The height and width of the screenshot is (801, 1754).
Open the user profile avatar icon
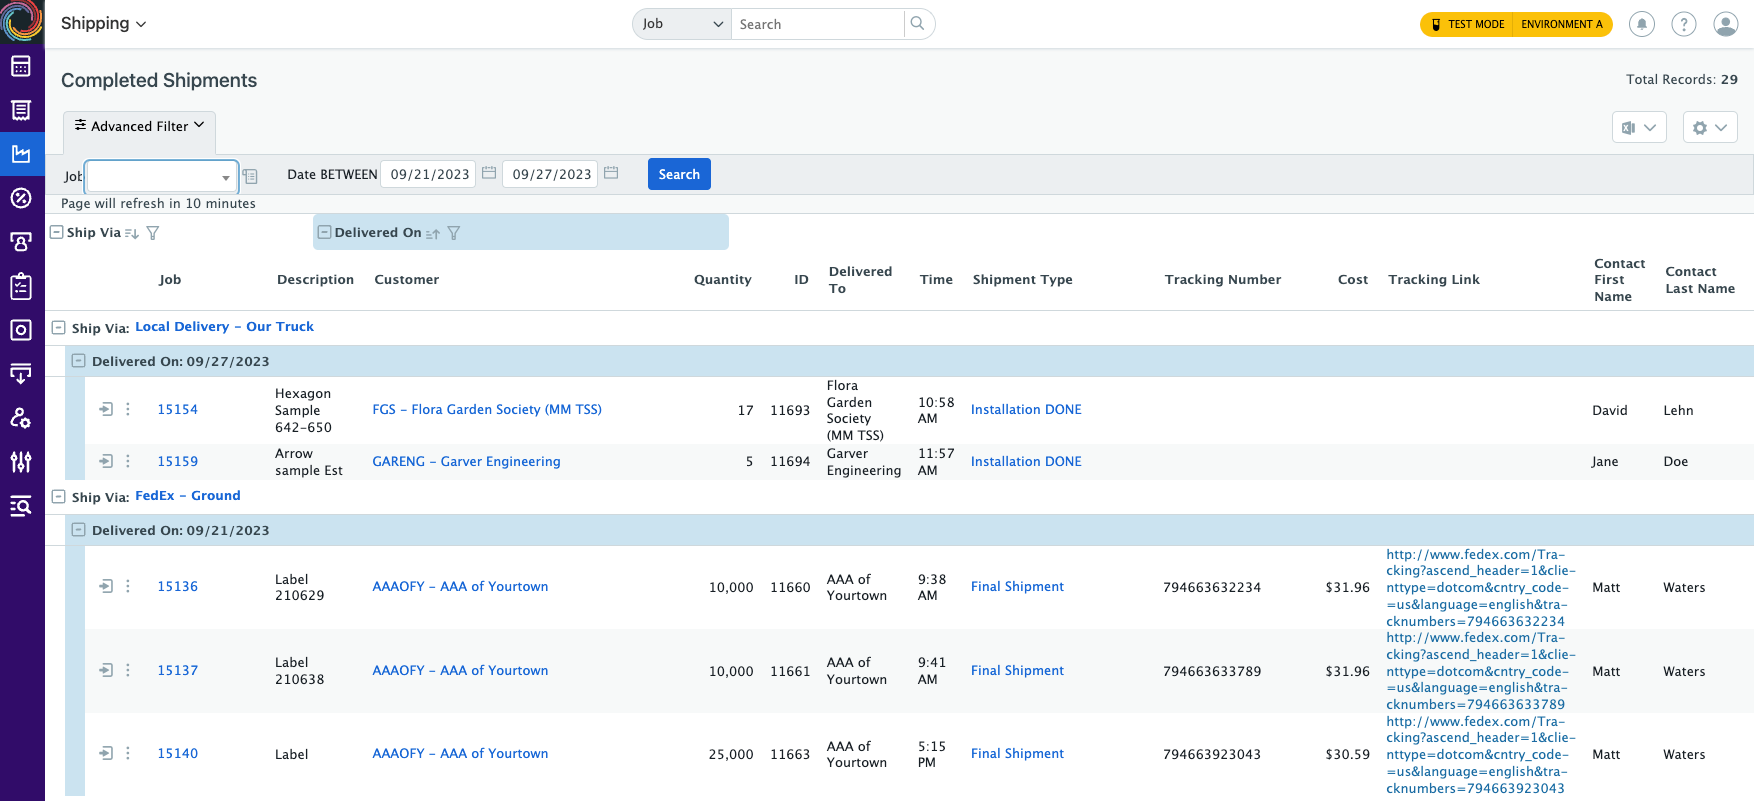point(1726,24)
